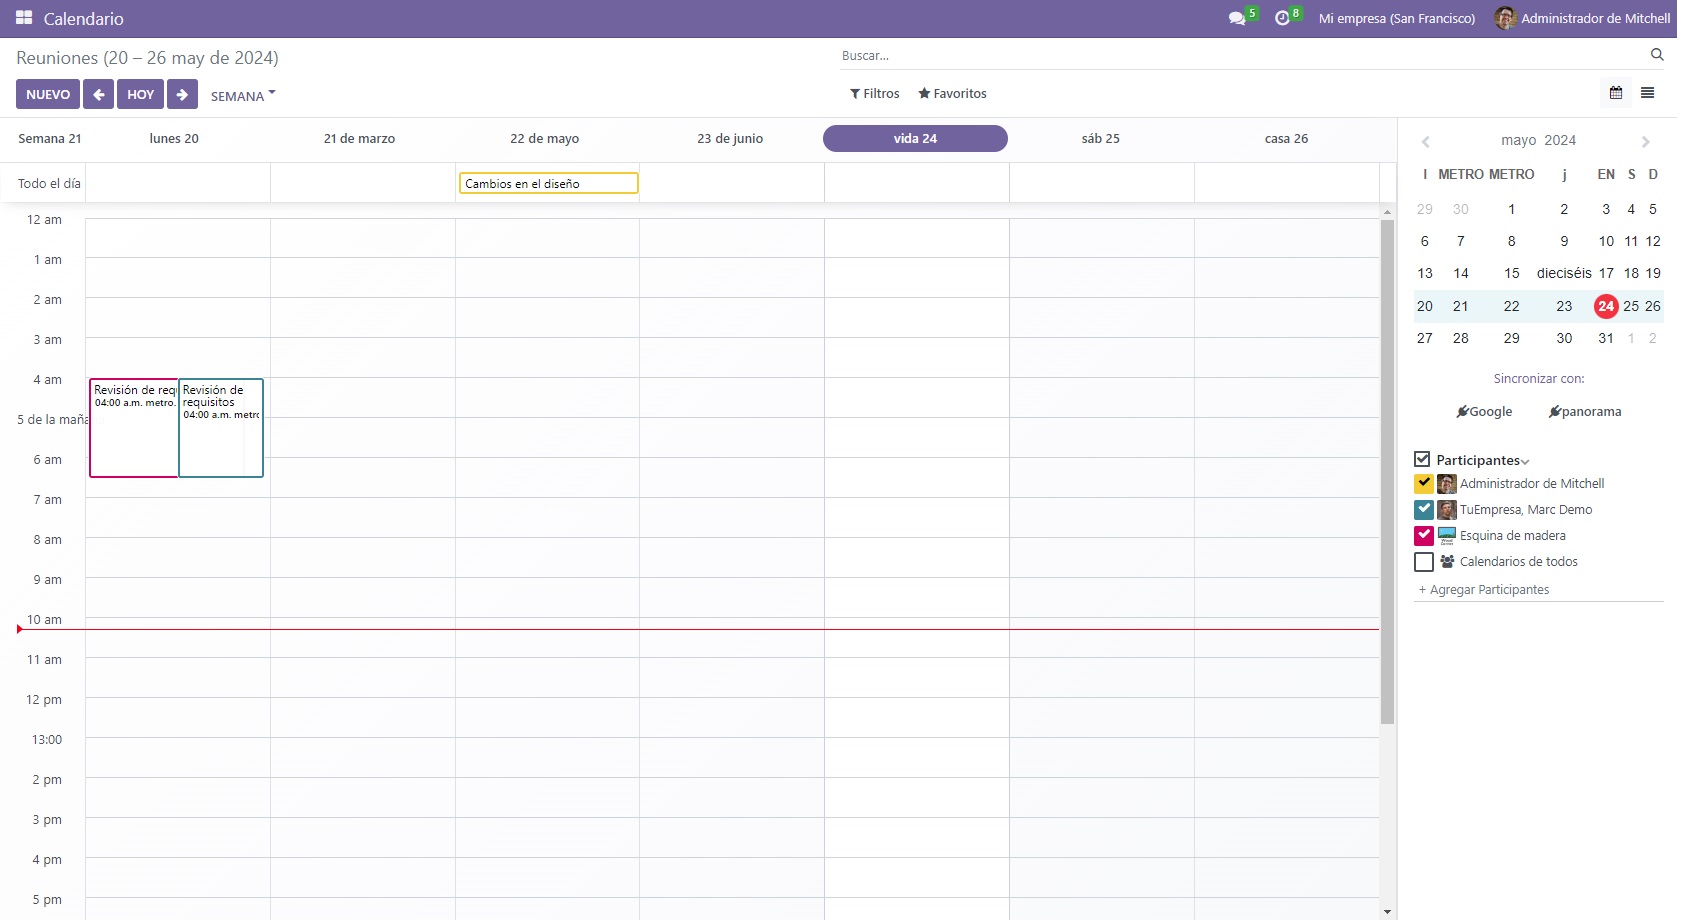The image size is (1681, 924).
Task: Click the calendar vertical scrollbar
Action: tap(1387, 471)
